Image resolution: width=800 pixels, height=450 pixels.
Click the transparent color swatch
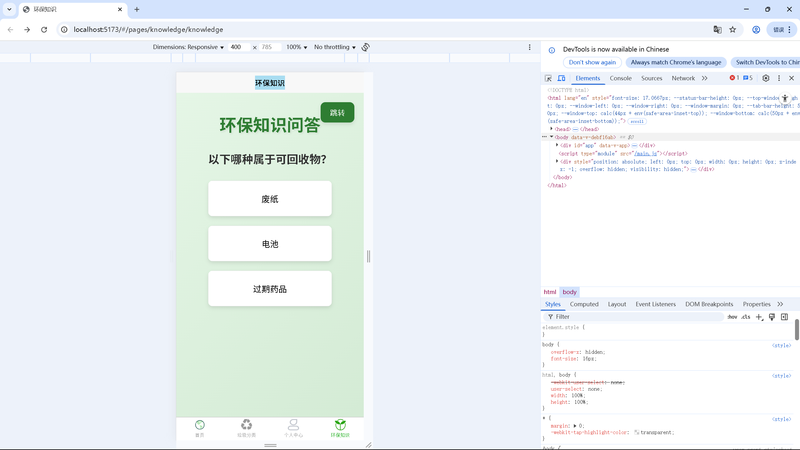(x=637, y=432)
